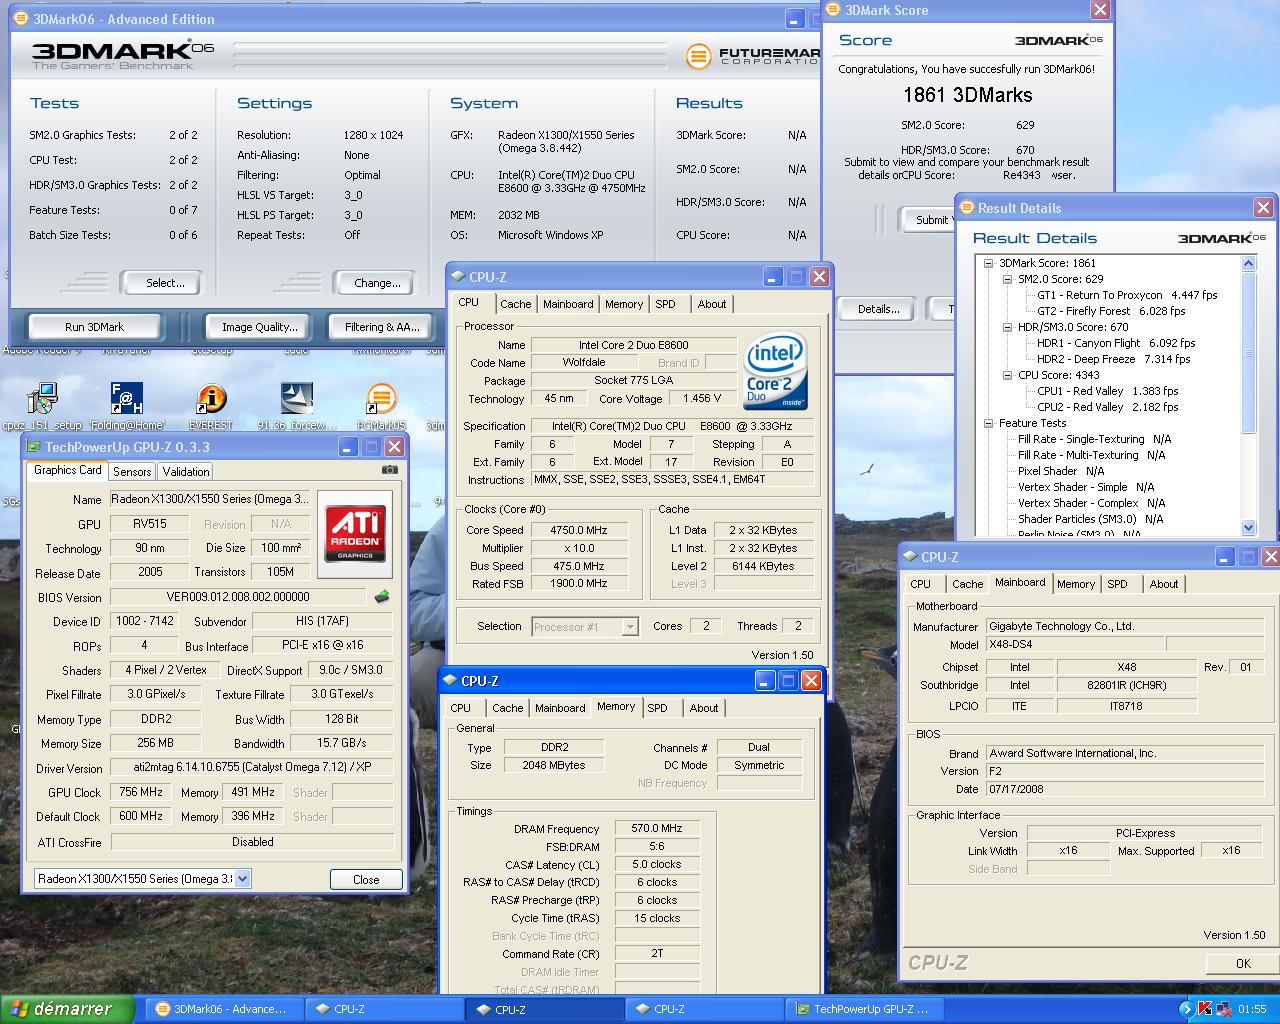Click the Result Details scrollbar thumb
This screenshot has height=1024, width=1280.
(x=1248, y=350)
